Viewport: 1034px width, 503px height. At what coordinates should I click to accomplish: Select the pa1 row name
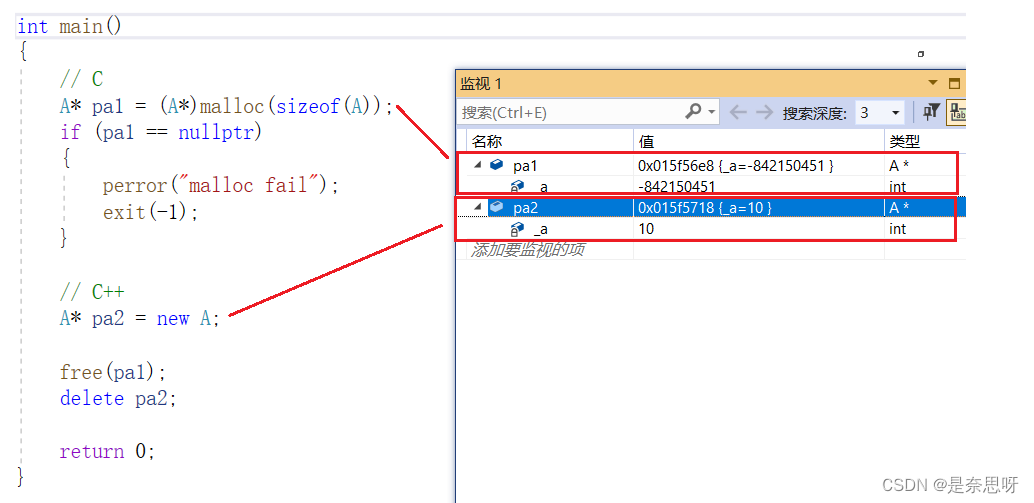pos(525,165)
